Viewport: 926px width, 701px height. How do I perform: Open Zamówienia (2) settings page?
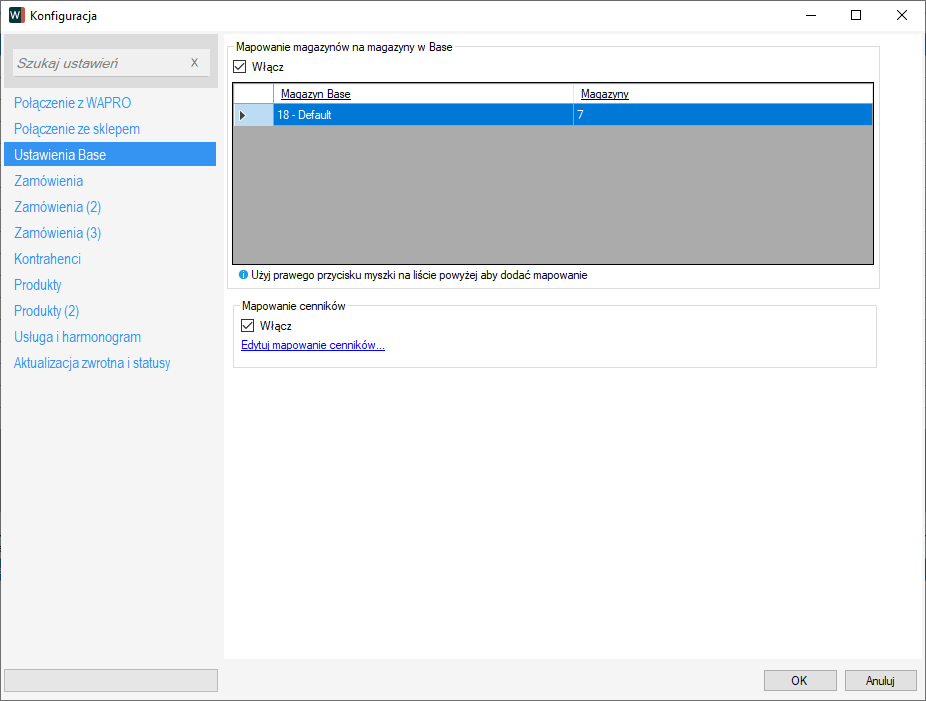(57, 207)
